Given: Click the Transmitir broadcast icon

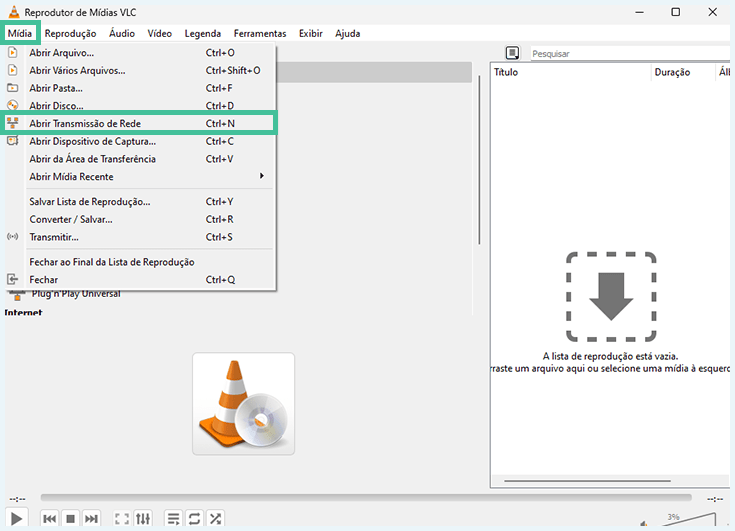Looking at the screenshot, I should click(x=13, y=237).
